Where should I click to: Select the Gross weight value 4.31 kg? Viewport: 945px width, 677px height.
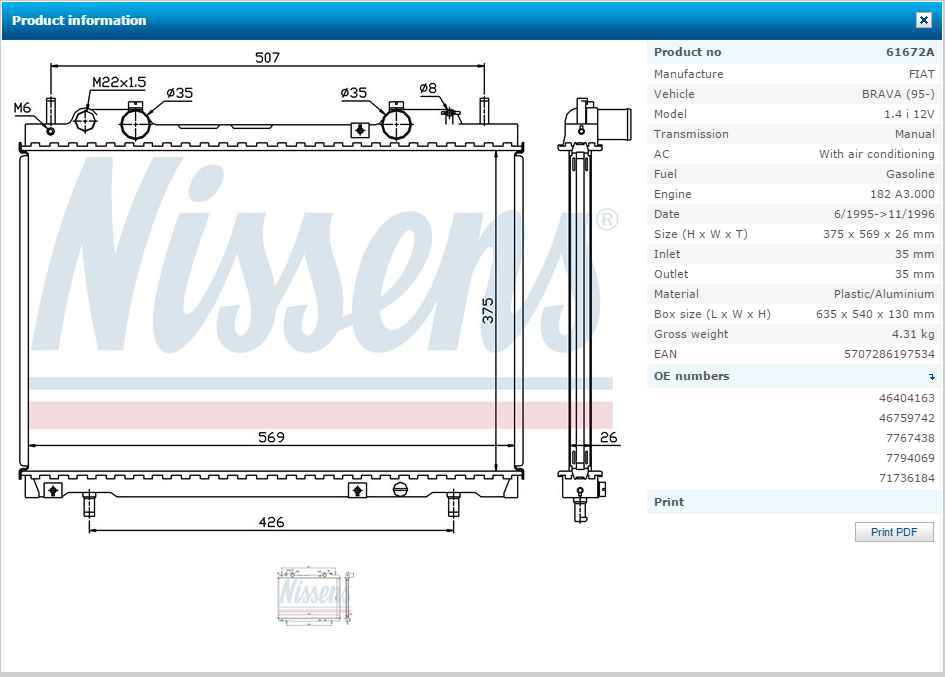(x=913, y=333)
